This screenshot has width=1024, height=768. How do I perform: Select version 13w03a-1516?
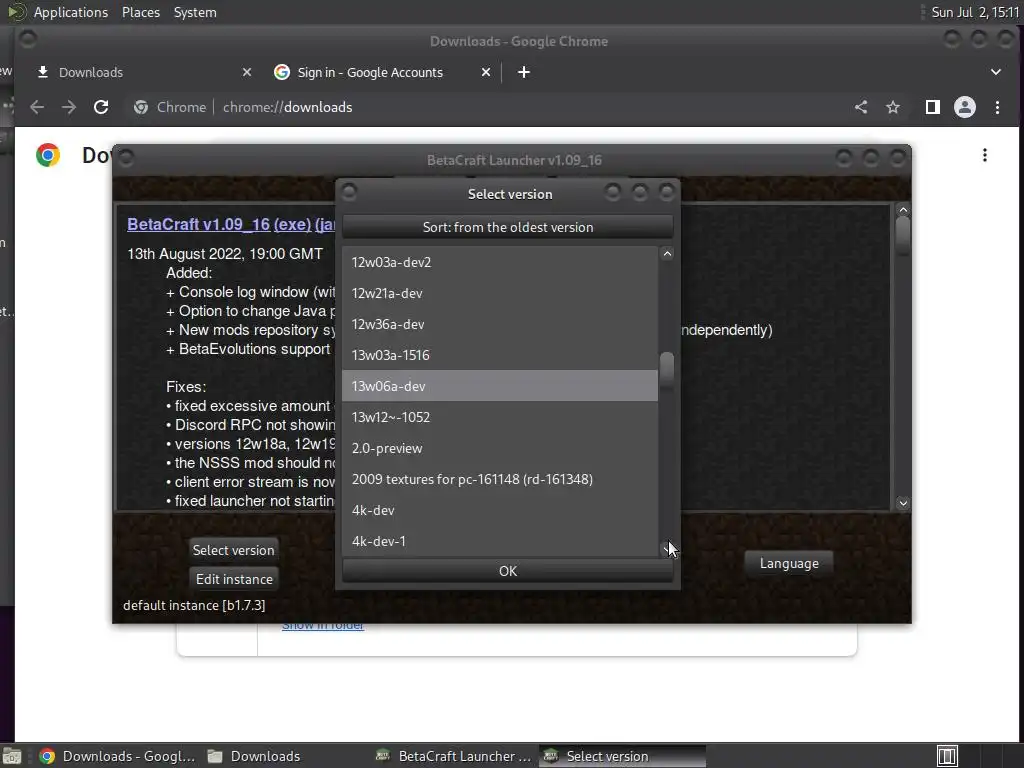tap(500, 355)
